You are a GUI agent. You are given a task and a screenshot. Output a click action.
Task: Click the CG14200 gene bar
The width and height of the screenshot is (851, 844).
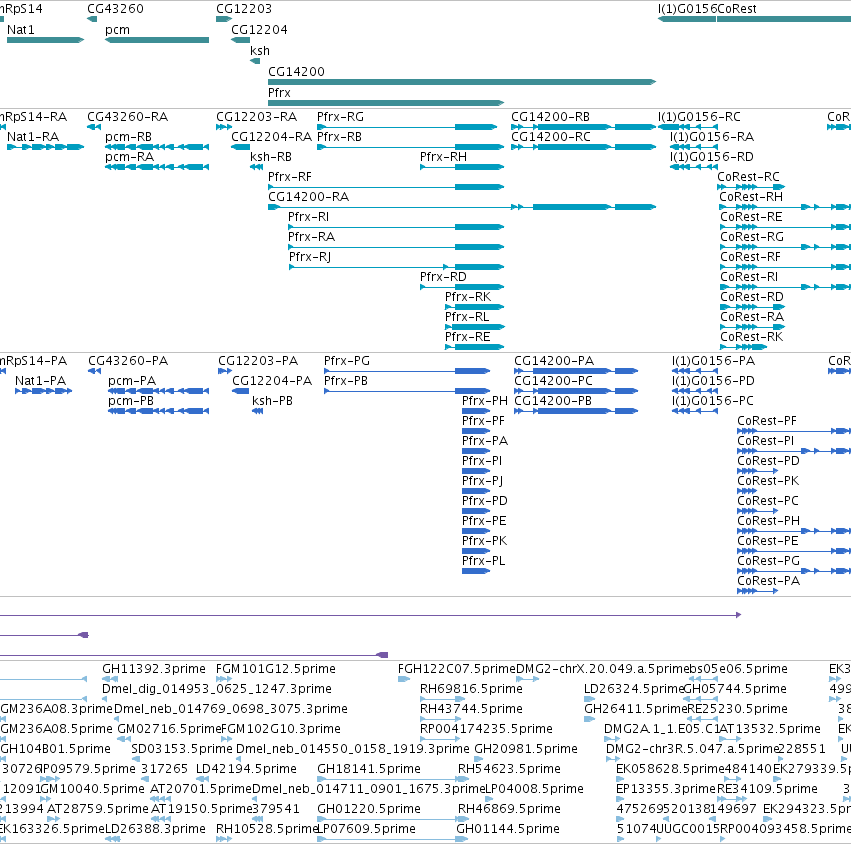(x=462, y=82)
